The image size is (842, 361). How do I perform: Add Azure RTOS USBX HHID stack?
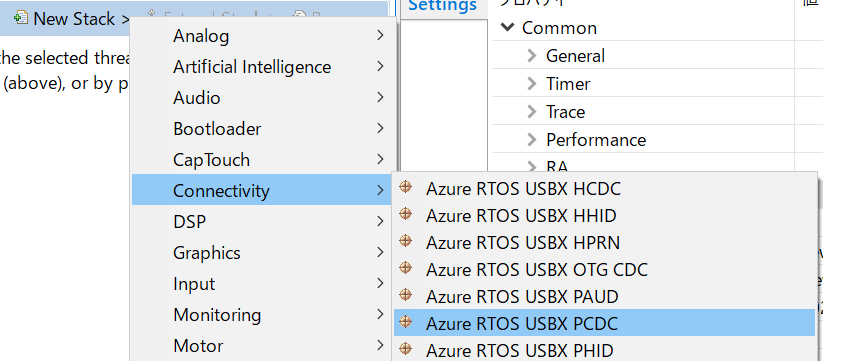tap(605, 215)
